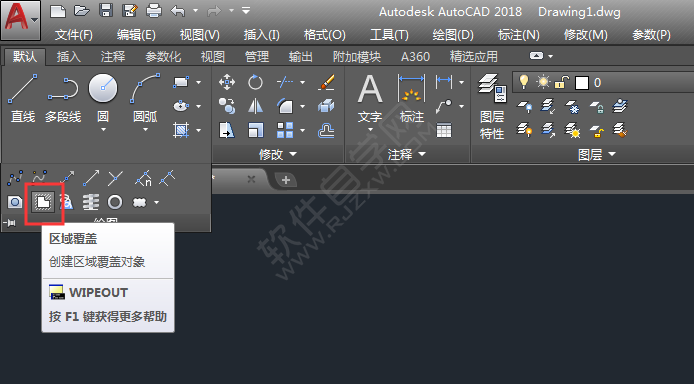Image resolution: width=694 pixels, height=384 pixels.
Task: Expand the Rectangle tool dropdown arrow
Action: click(x=198, y=82)
